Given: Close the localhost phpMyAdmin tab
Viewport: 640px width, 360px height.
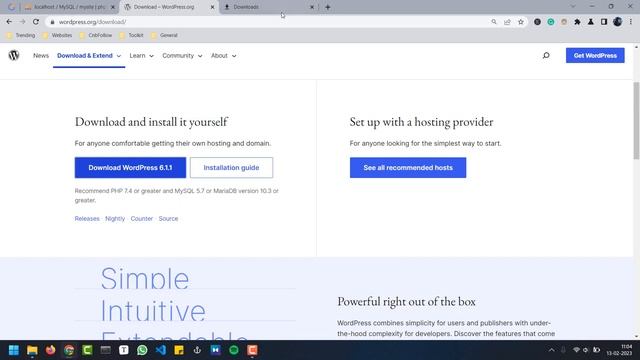Looking at the screenshot, I should [x=113, y=7].
